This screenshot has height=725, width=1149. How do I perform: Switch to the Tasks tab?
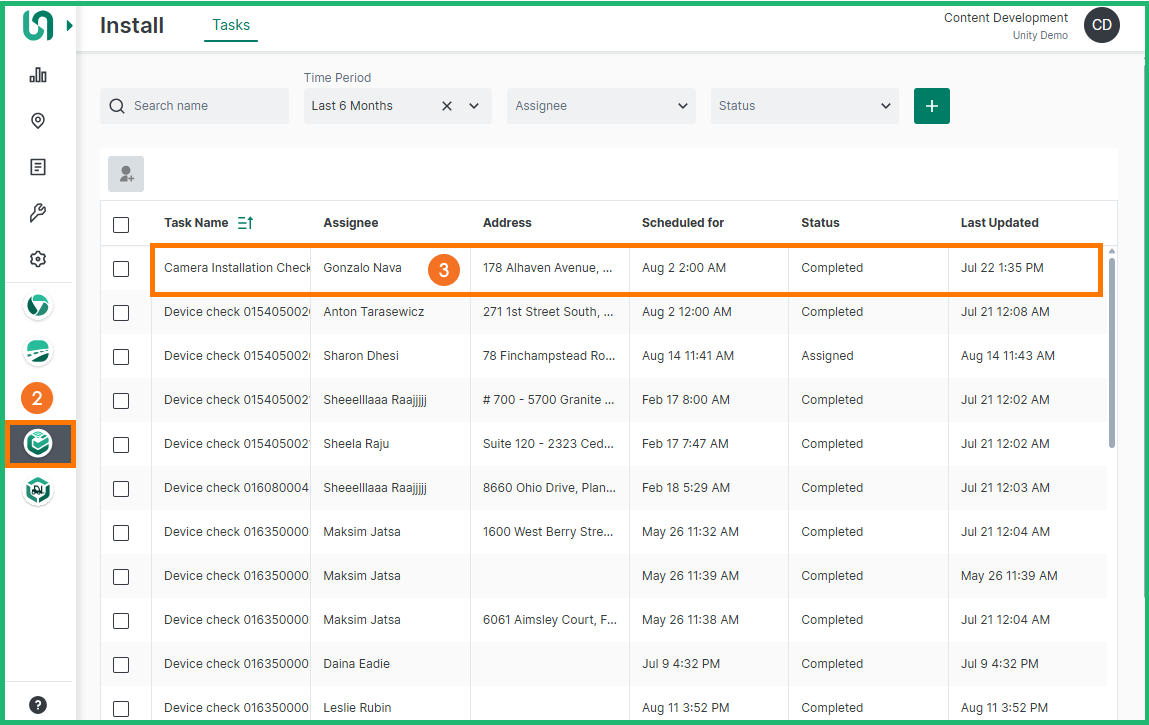click(x=231, y=25)
